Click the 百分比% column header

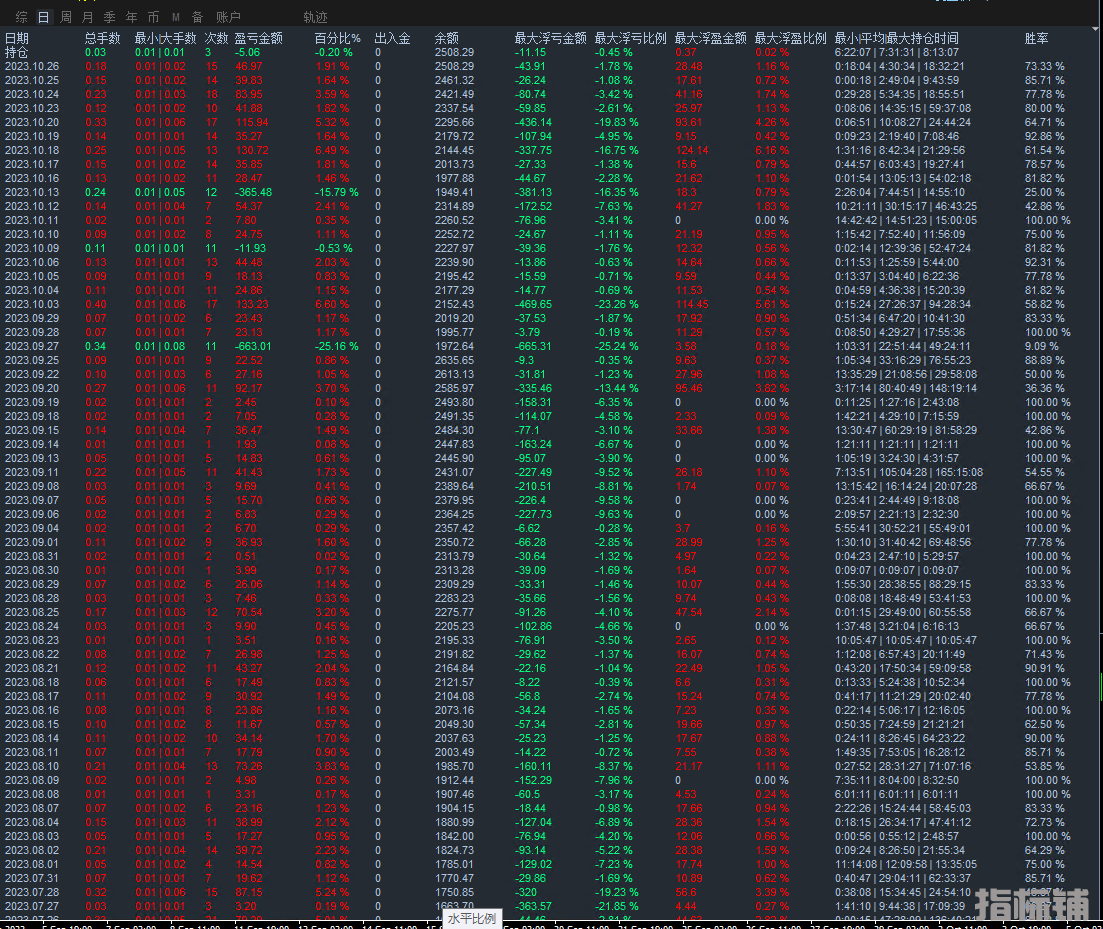coord(338,38)
